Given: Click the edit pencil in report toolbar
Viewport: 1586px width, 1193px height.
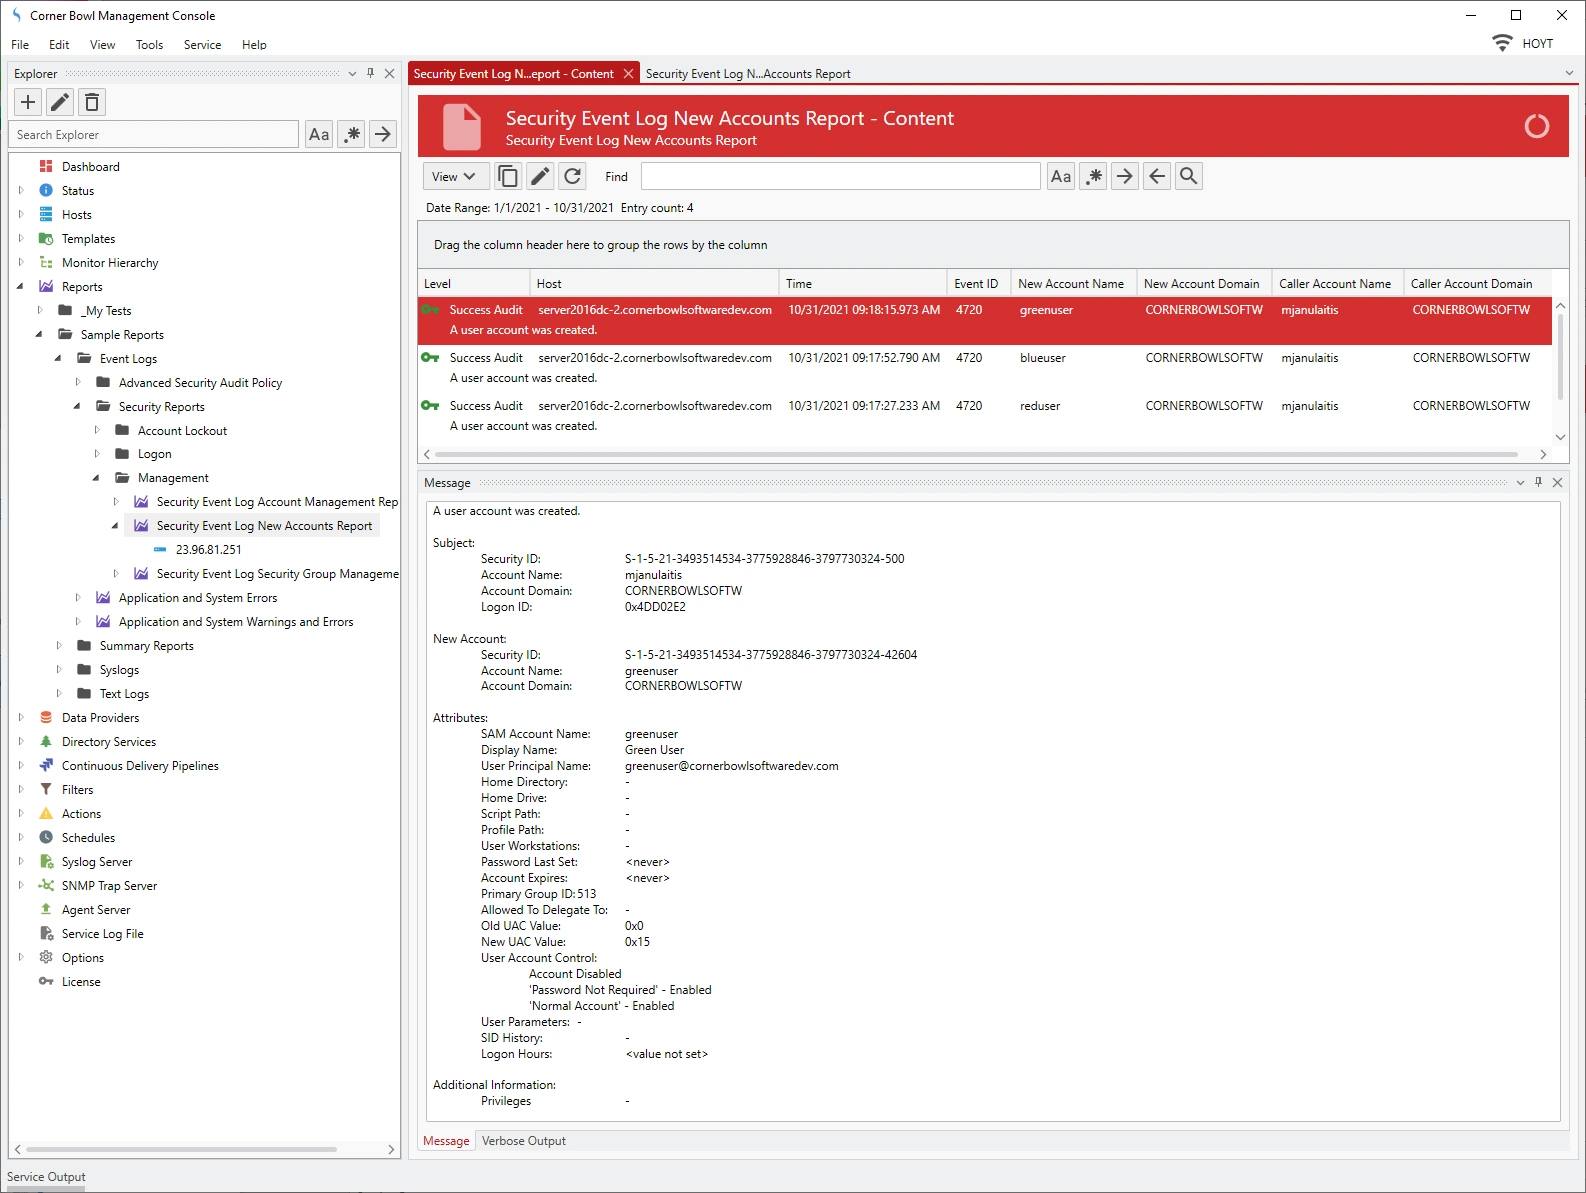Looking at the screenshot, I should pos(540,177).
